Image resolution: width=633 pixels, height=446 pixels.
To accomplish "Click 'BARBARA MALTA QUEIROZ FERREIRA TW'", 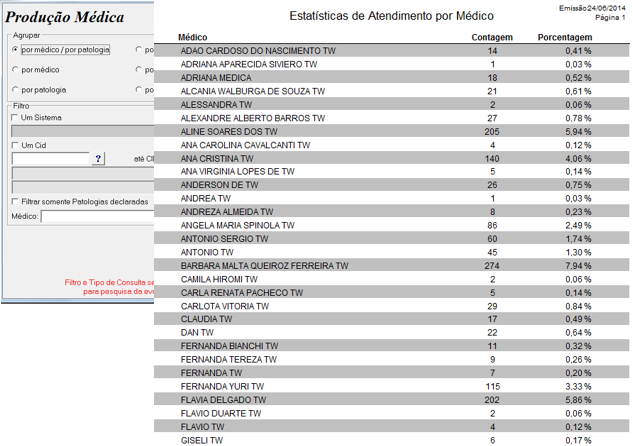I will tap(391, 266).
